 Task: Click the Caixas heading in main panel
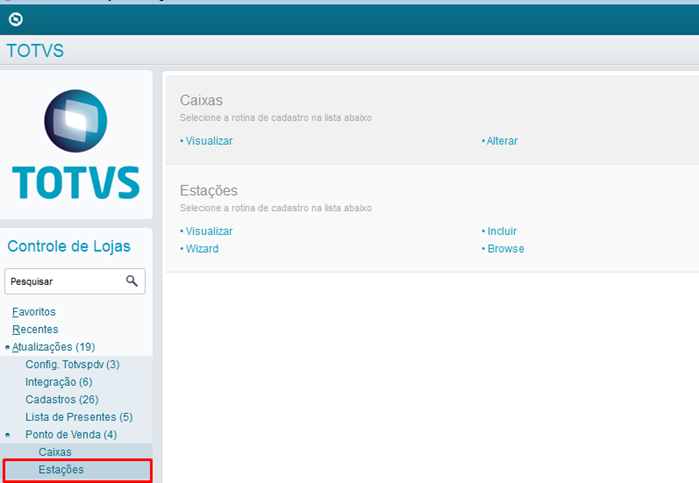click(201, 100)
